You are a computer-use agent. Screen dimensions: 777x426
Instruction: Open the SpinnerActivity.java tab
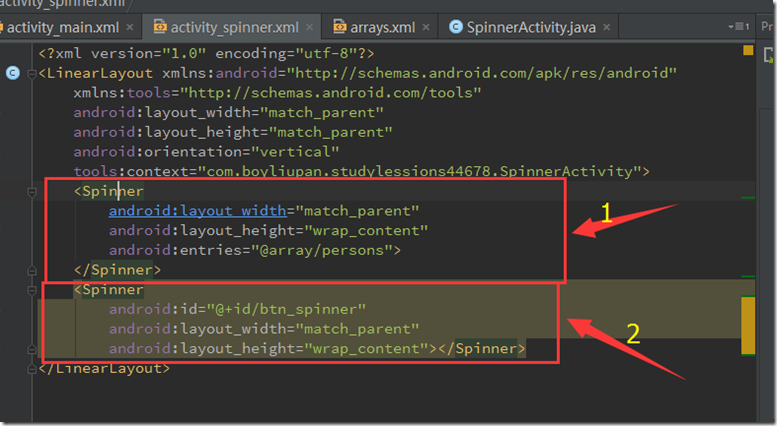point(535,27)
